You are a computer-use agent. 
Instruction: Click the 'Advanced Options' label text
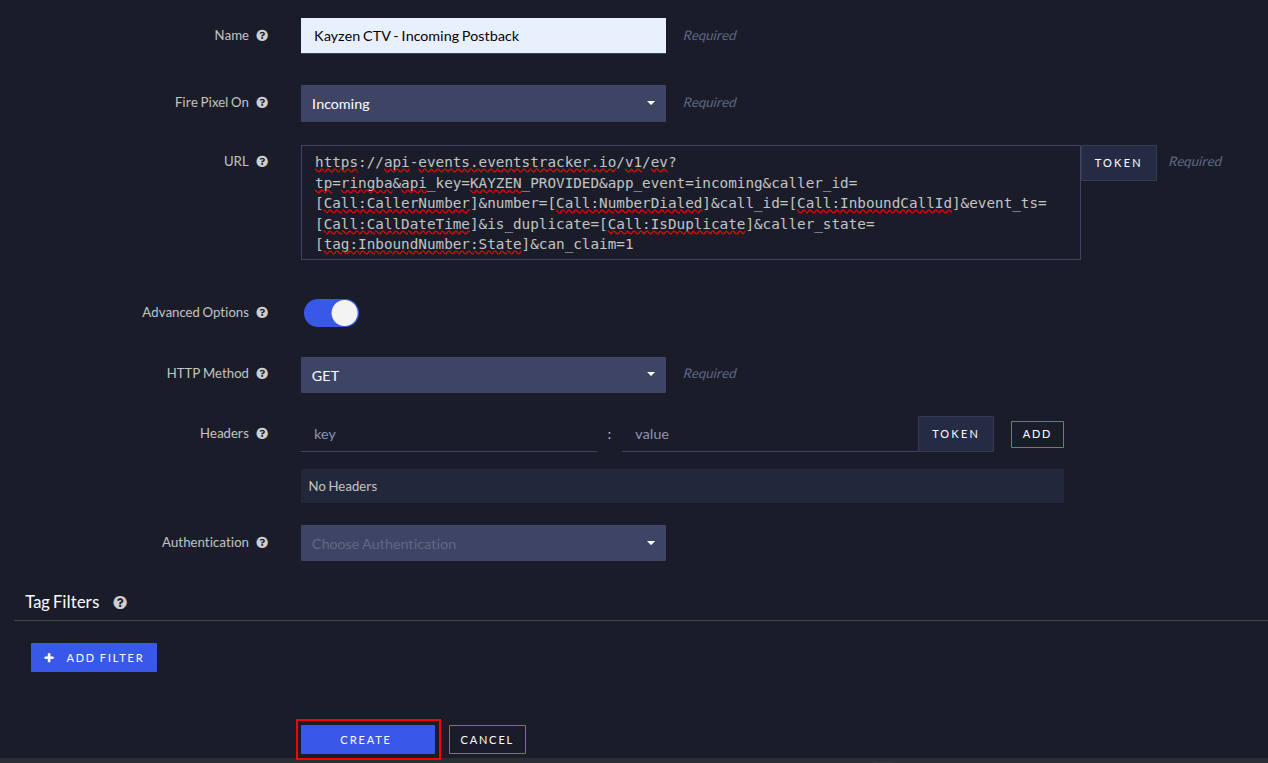195,312
